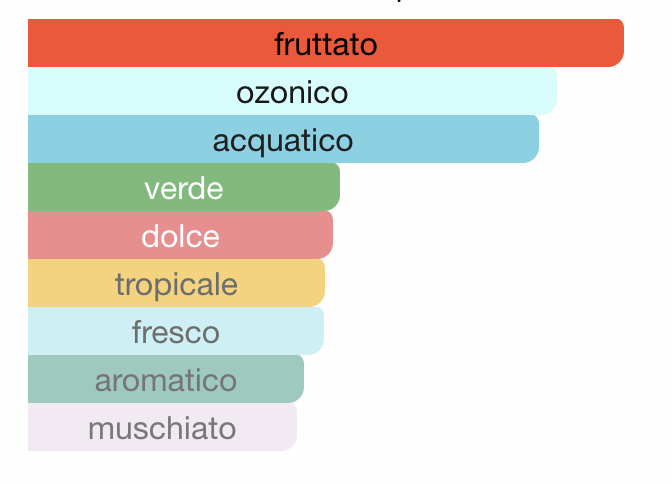Screen dimensions: 672x484
Task: Click the white verde label
Action: pyautogui.click(x=184, y=188)
